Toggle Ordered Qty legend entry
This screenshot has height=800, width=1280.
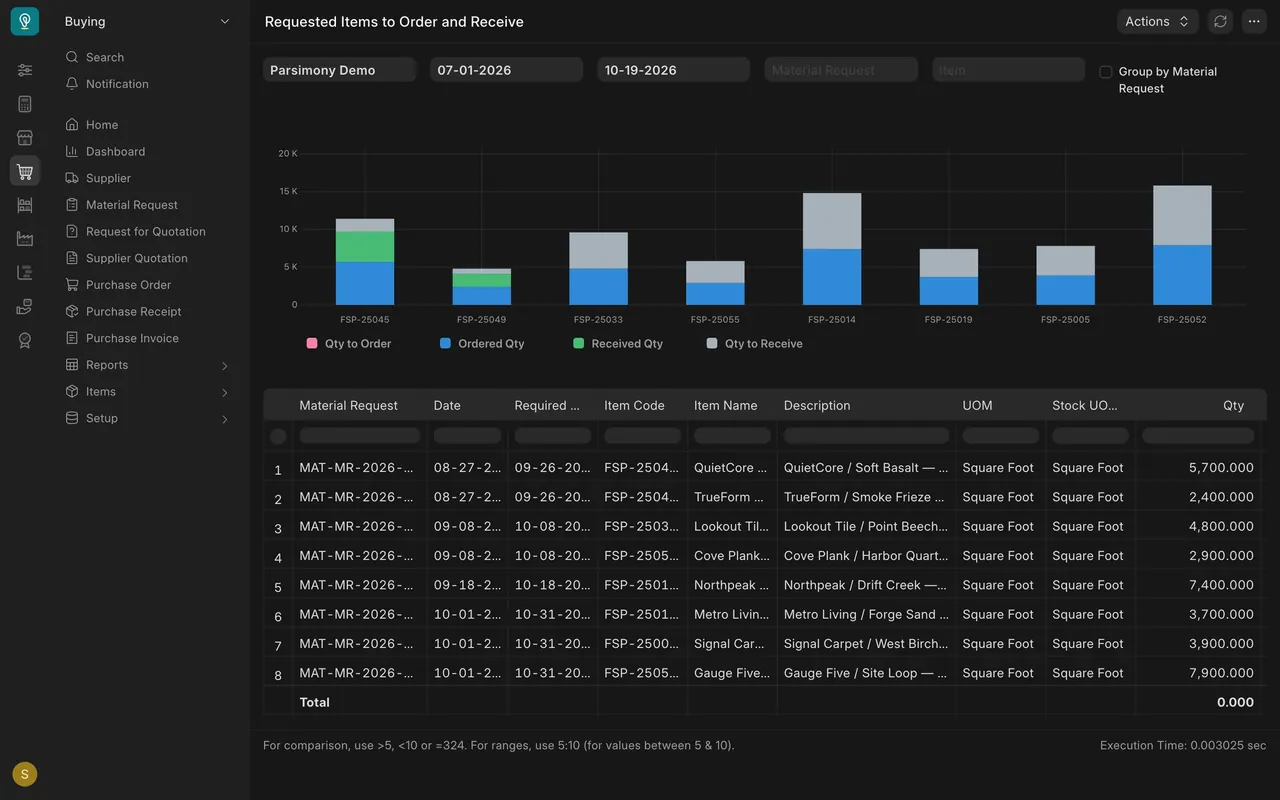point(482,343)
